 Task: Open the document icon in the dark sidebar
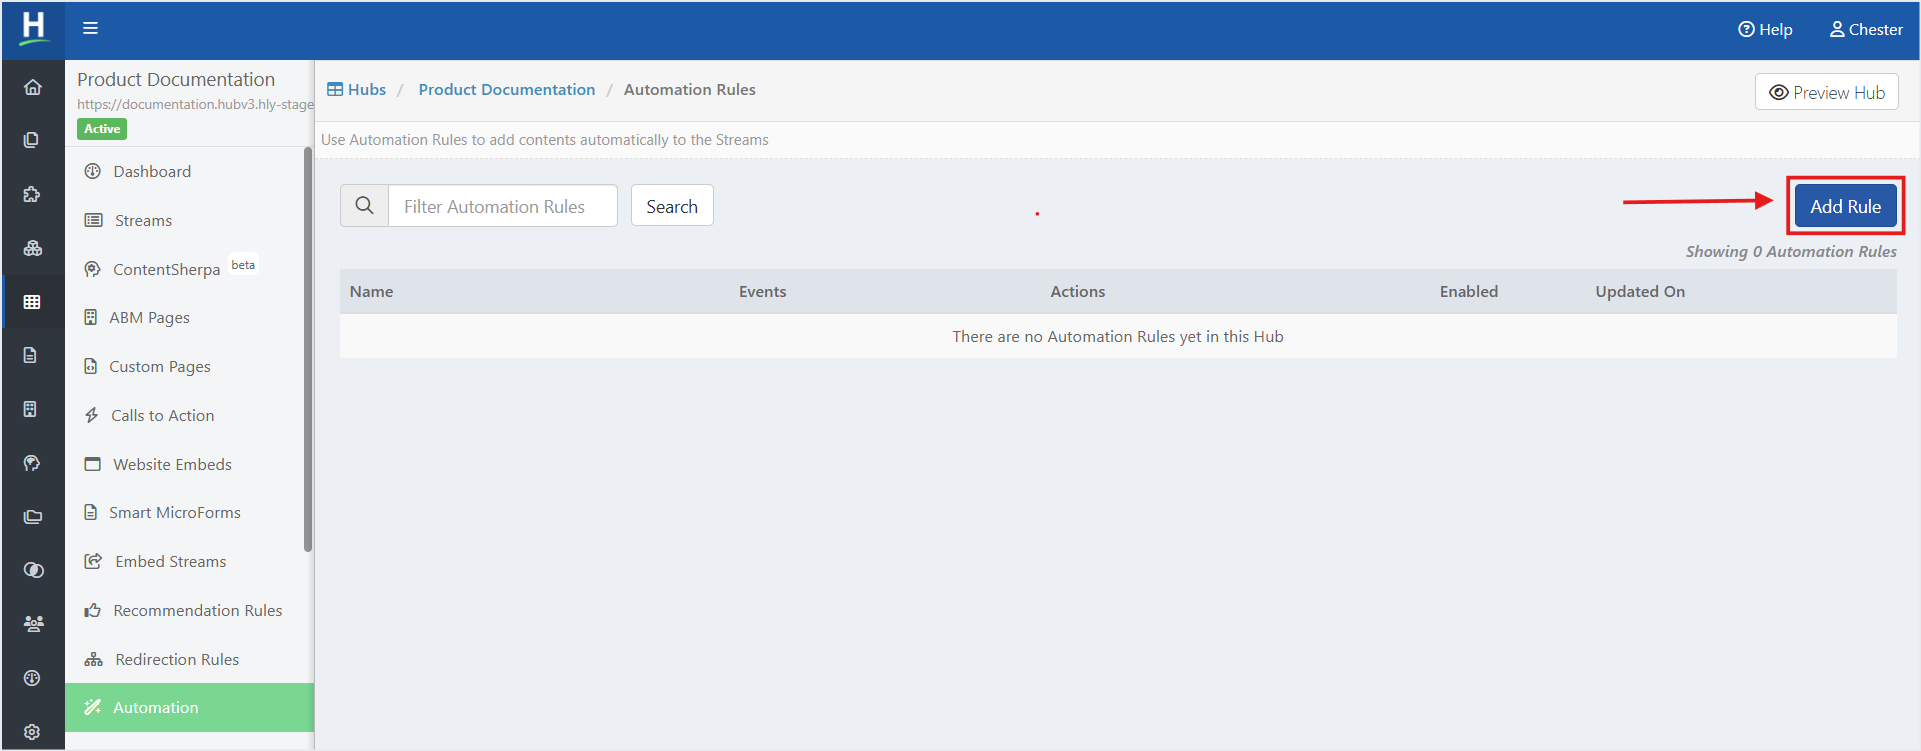(x=31, y=355)
